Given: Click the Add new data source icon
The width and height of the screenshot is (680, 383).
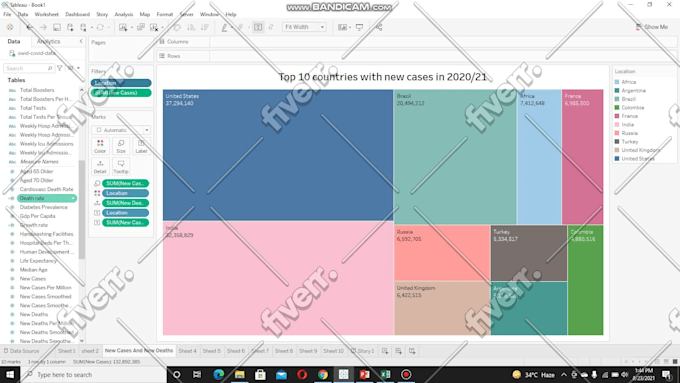Looking at the screenshot, I should (70, 27).
